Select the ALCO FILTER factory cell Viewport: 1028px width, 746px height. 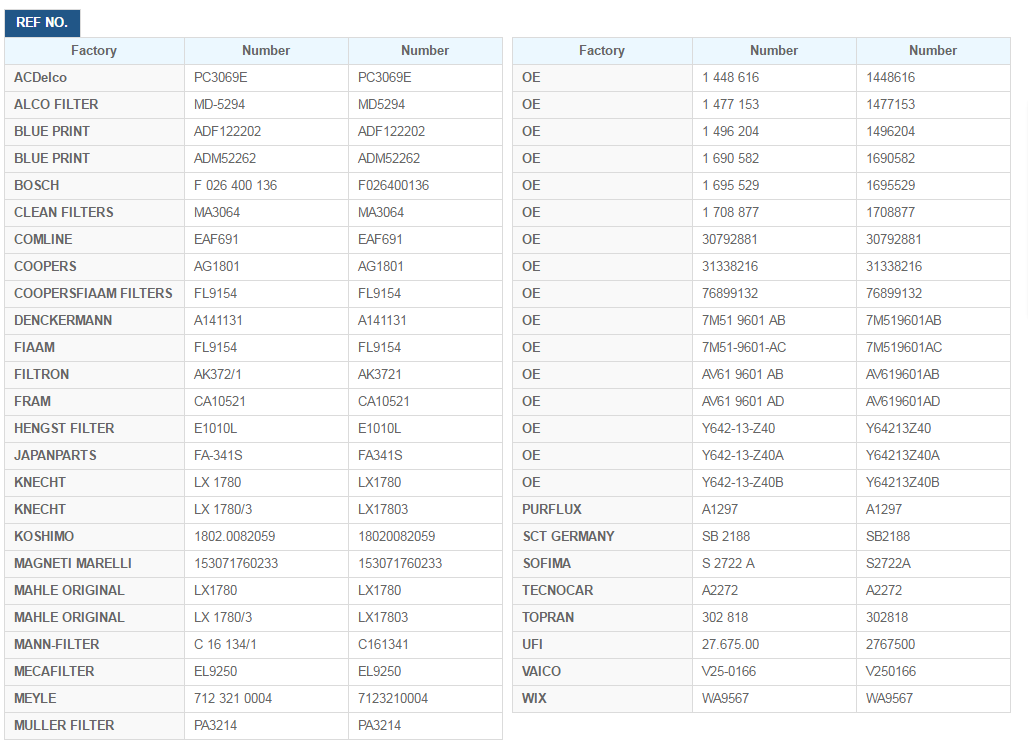click(94, 104)
